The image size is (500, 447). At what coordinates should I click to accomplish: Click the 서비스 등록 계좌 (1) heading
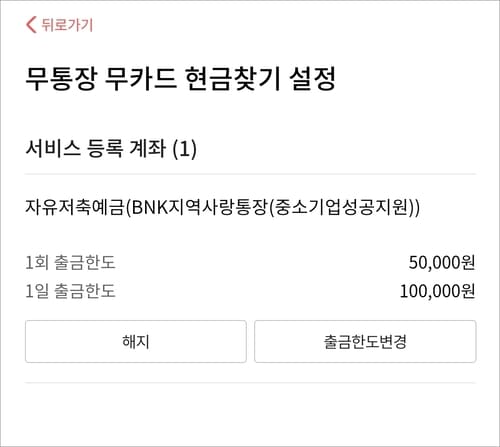[111, 148]
